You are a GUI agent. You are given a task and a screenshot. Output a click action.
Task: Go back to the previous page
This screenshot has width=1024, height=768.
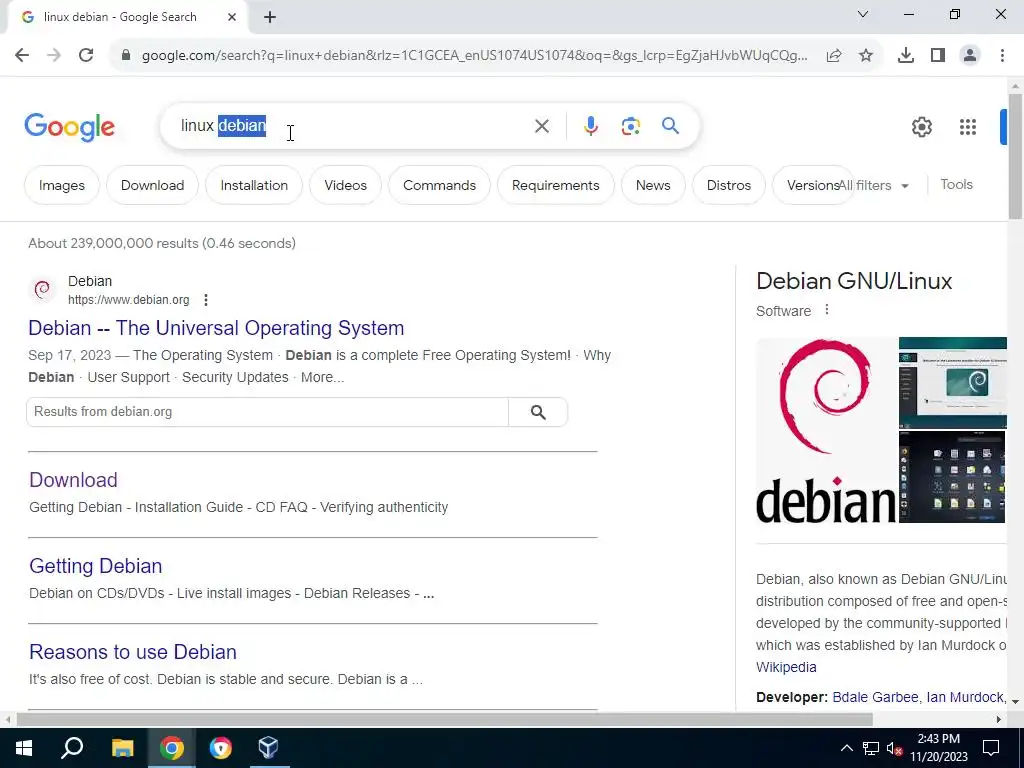(x=22, y=56)
